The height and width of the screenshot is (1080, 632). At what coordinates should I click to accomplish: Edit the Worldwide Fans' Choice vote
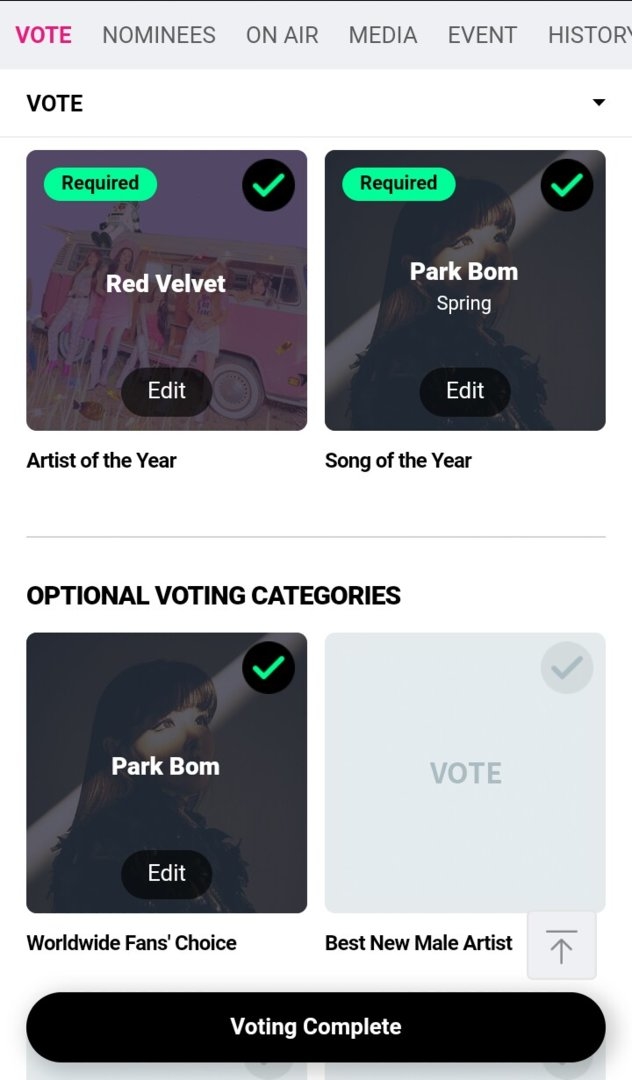(x=167, y=873)
